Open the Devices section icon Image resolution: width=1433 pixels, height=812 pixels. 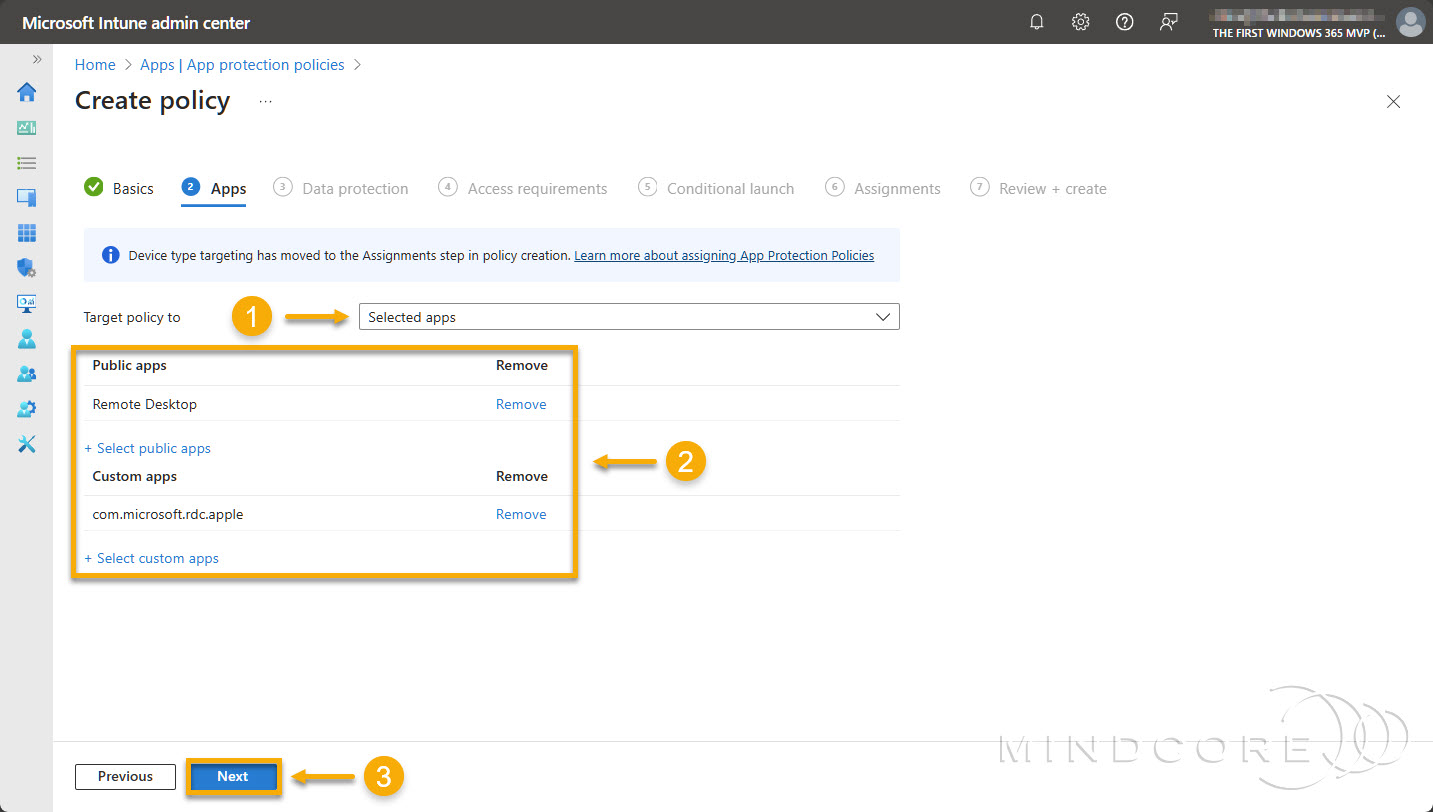(26, 197)
